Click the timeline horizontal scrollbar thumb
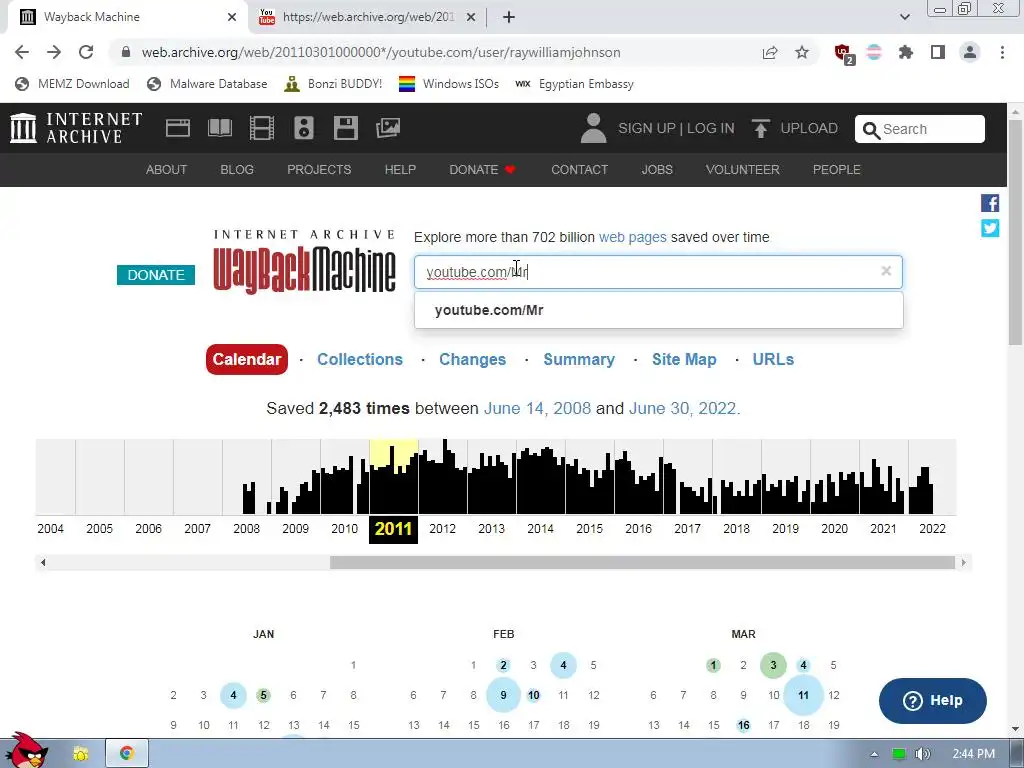 click(642, 562)
